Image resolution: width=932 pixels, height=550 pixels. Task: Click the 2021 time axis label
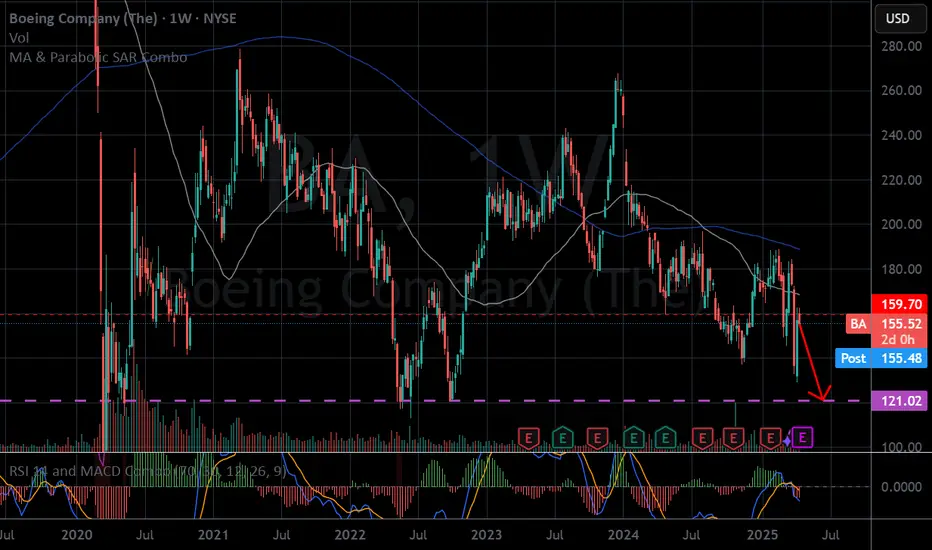[x=213, y=535]
